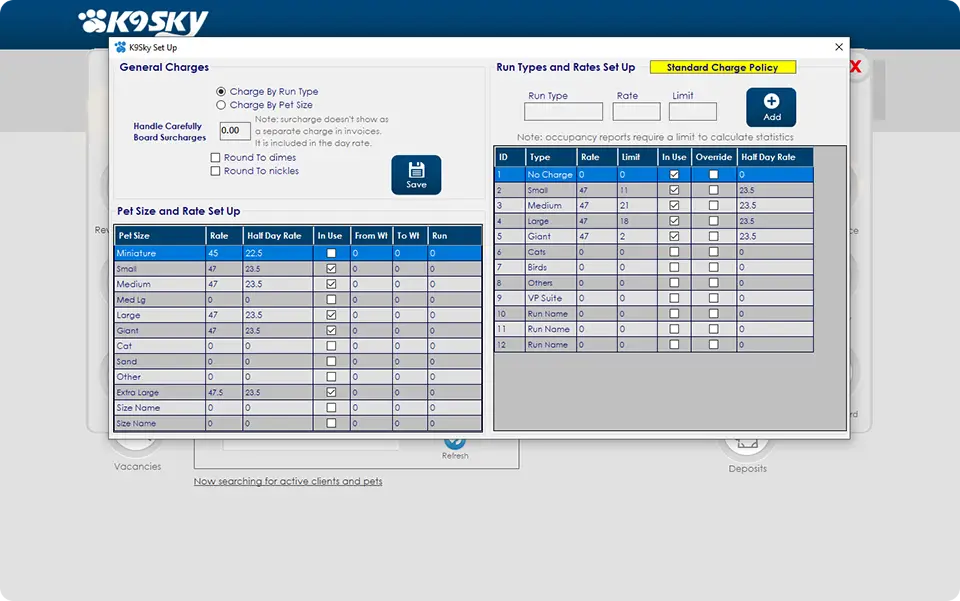Click the From Wt column header
Image resolution: width=960 pixels, height=601 pixels.
click(371, 236)
